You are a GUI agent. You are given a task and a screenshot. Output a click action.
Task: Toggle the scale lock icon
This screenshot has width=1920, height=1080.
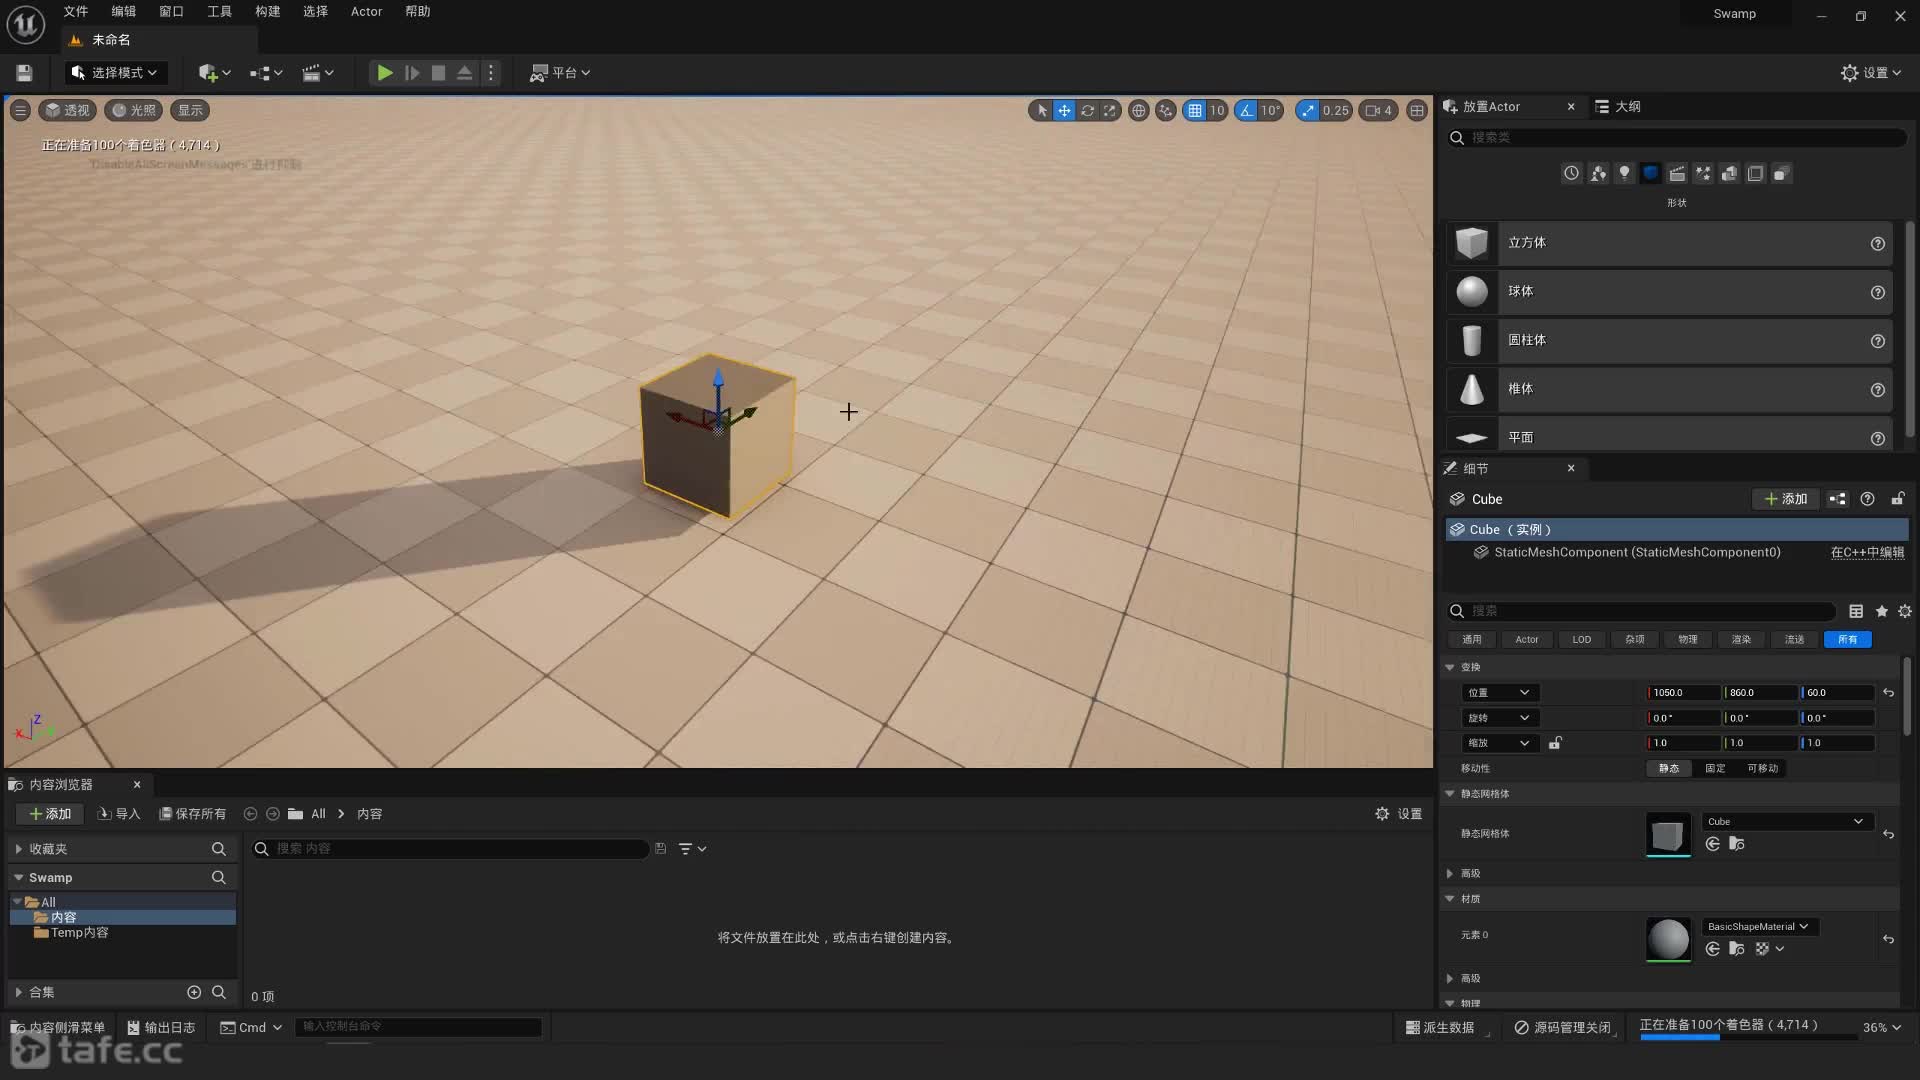pyautogui.click(x=1555, y=743)
